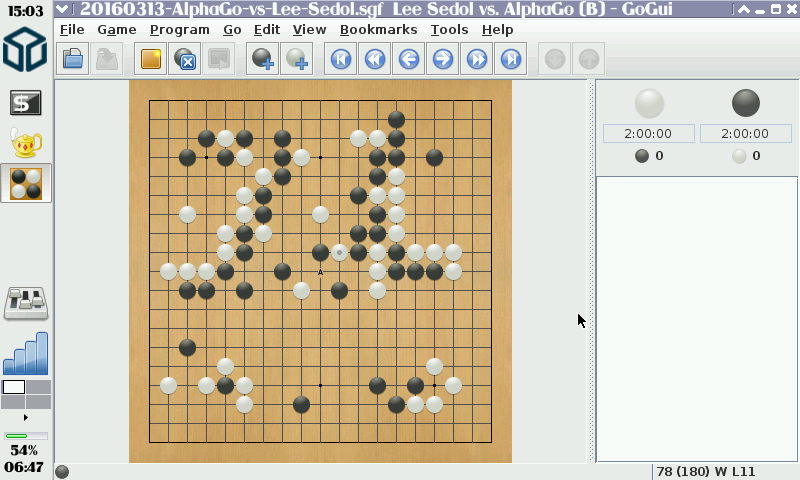
Task: Switch to the first workspace in the pager
Action: point(14,387)
